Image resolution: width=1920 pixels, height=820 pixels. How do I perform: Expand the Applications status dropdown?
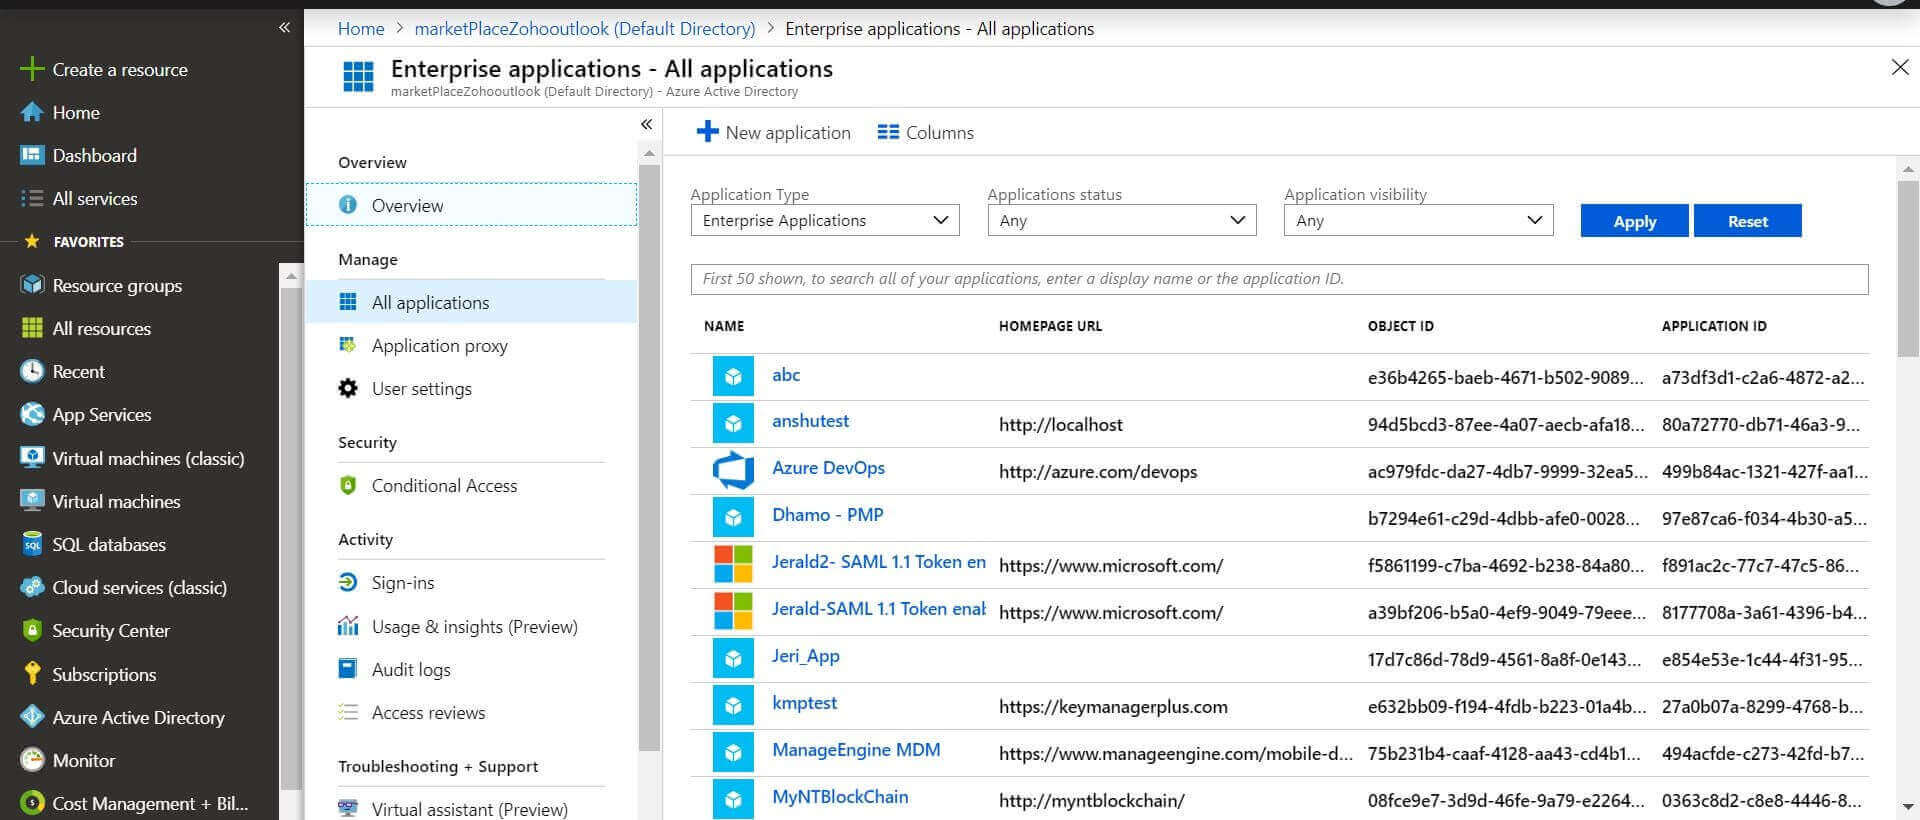[1121, 221]
